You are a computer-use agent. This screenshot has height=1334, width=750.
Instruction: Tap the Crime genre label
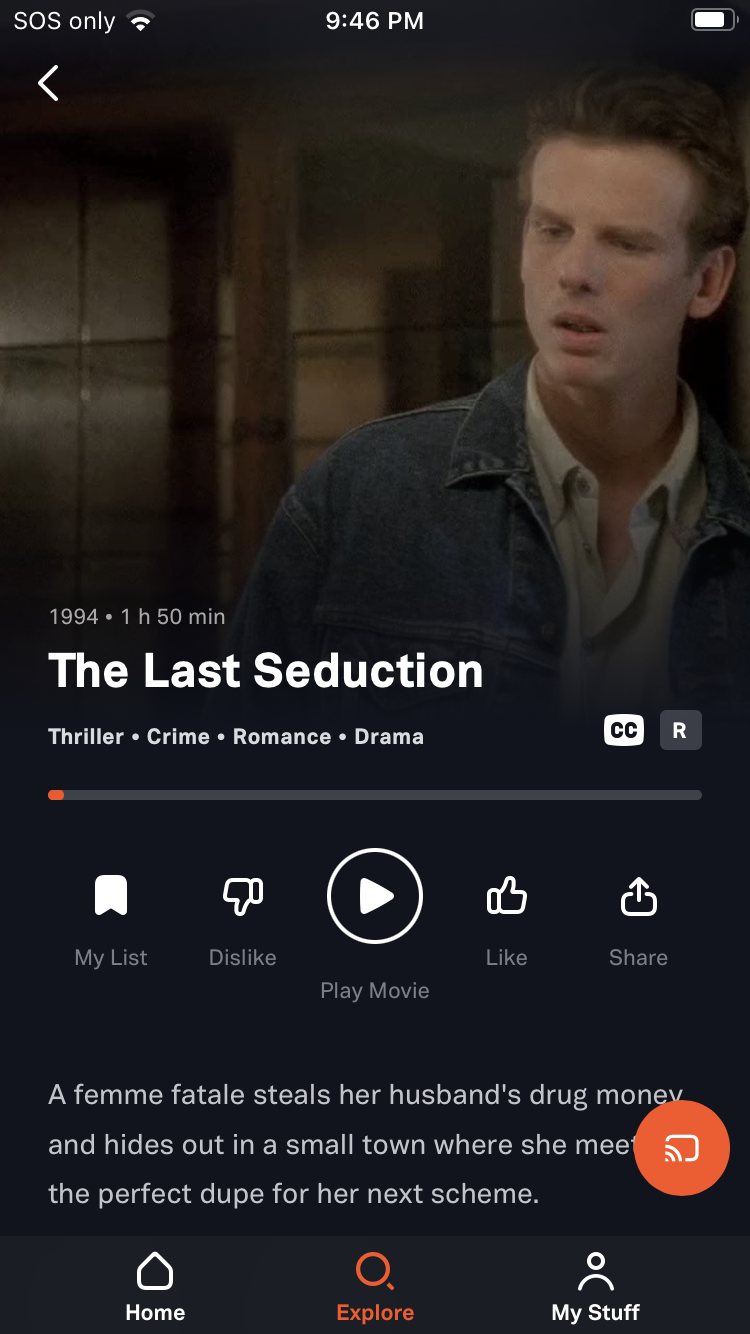point(178,737)
